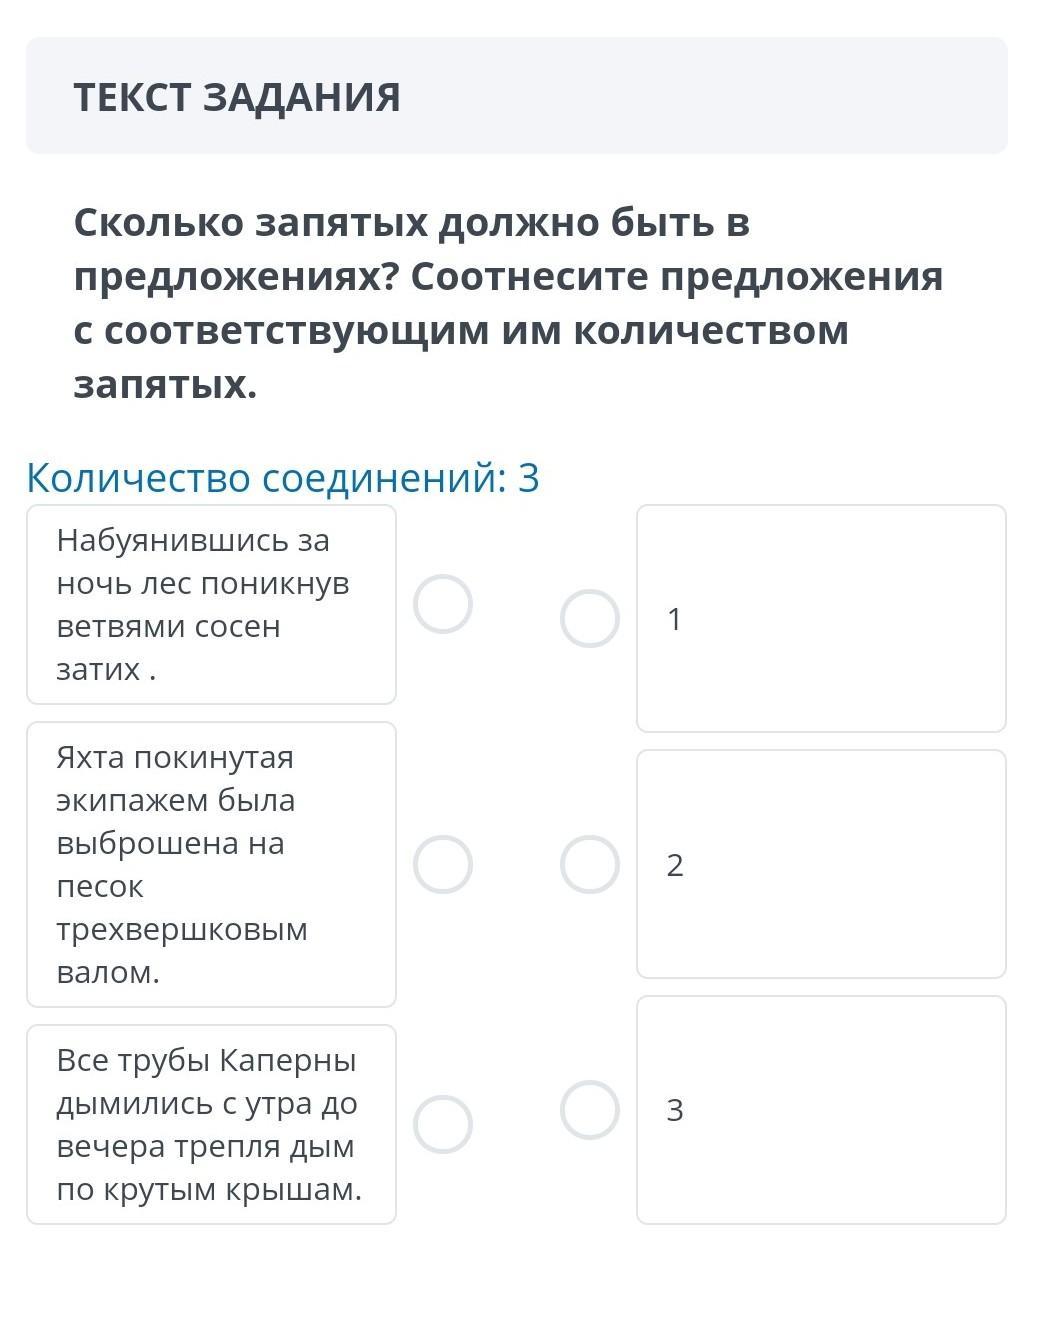Viewport: 1056px width, 1344px height.
Task: Click the word 'трехвершковым' in the second sentence
Action: 182,929
